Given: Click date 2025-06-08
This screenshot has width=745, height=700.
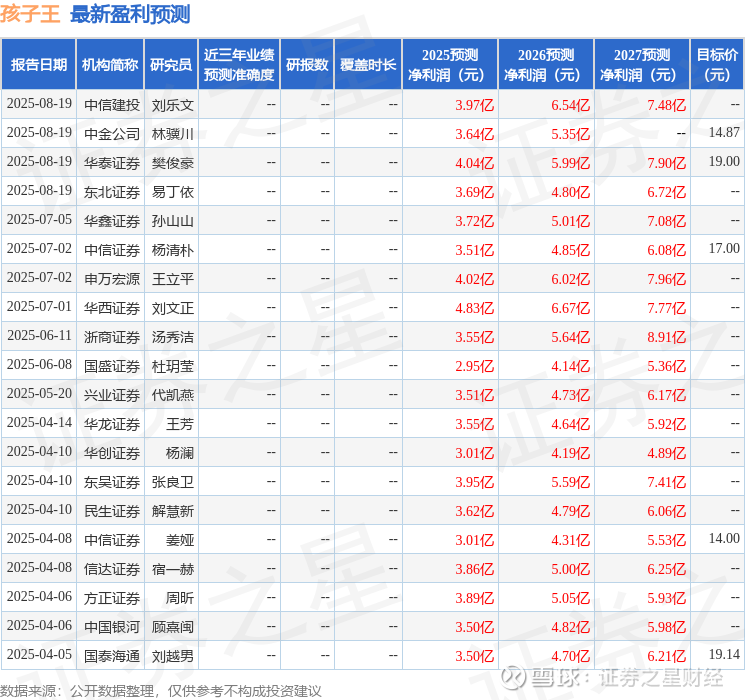Looking at the screenshot, I should (x=39, y=364).
